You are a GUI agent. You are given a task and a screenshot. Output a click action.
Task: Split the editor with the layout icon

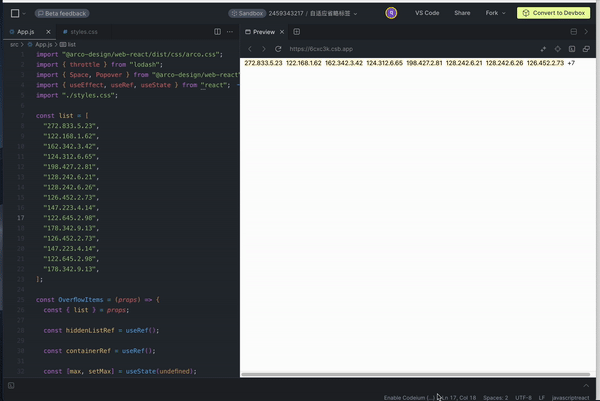pos(217,32)
